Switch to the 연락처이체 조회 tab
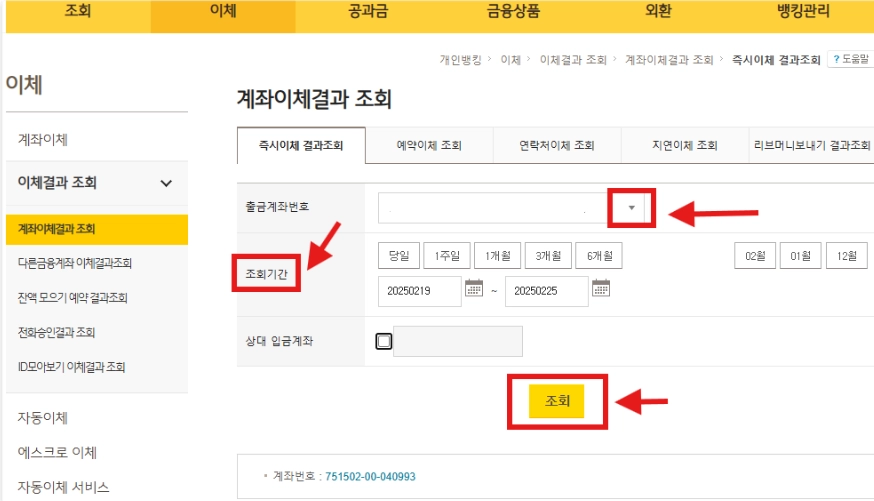 pyautogui.click(x=557, y=145)
